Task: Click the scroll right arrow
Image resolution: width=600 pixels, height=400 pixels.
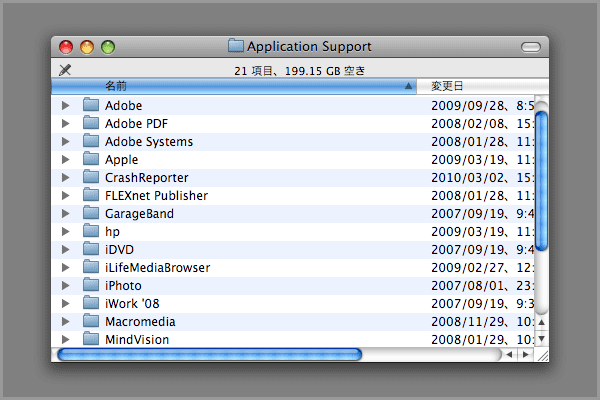Action: (x=526, y=354)
